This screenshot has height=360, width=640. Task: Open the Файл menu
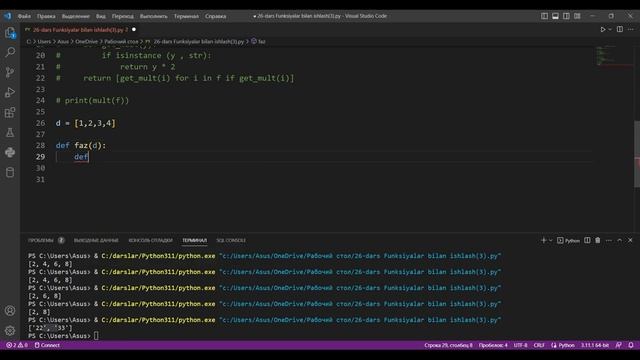[x=24, y=16]
